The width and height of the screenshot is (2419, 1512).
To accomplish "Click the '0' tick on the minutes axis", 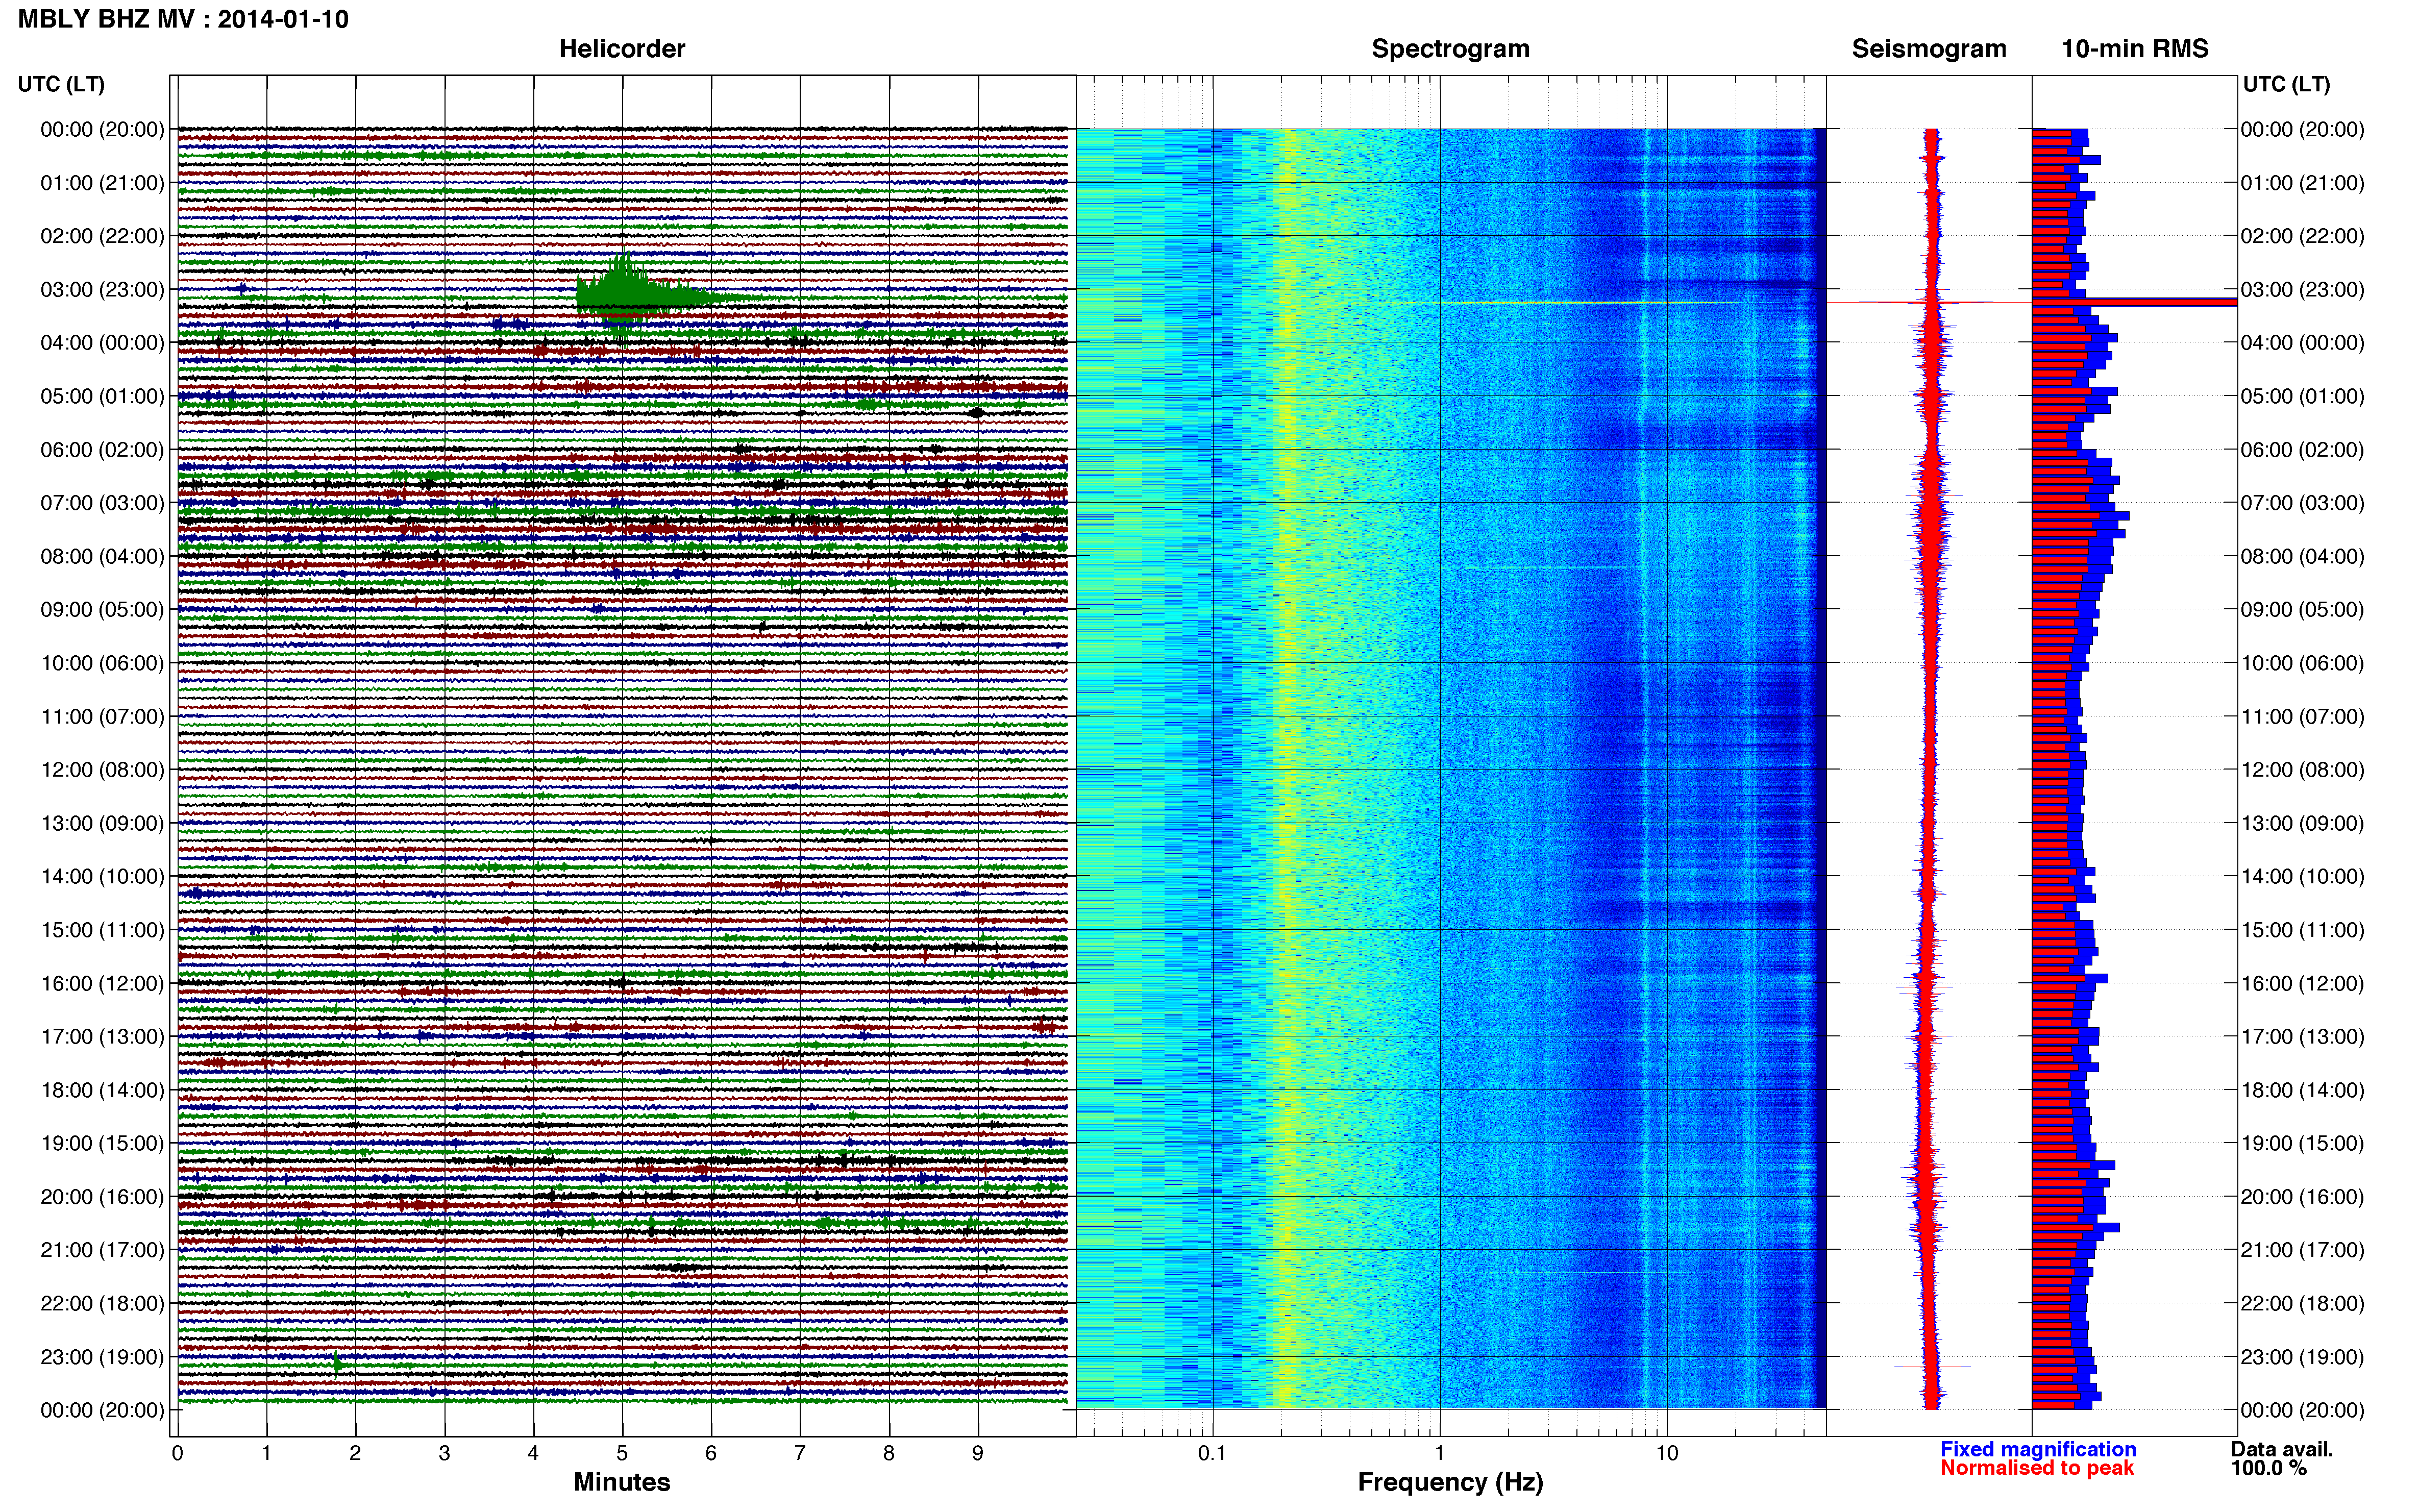I will coord(177,1454).
